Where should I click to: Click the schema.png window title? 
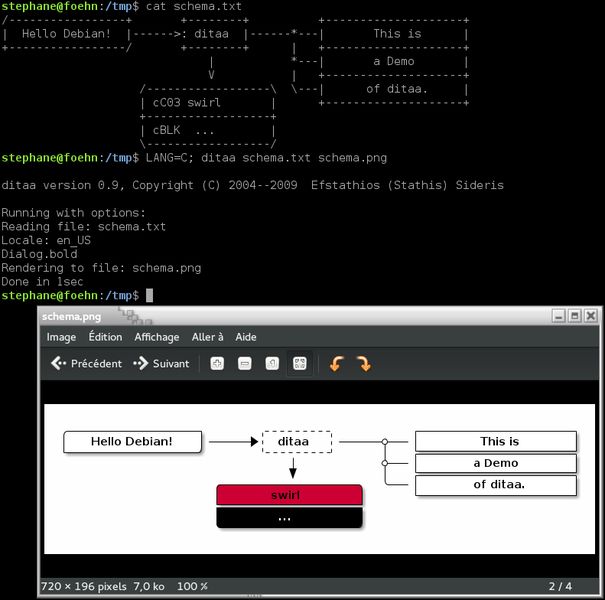71,317
